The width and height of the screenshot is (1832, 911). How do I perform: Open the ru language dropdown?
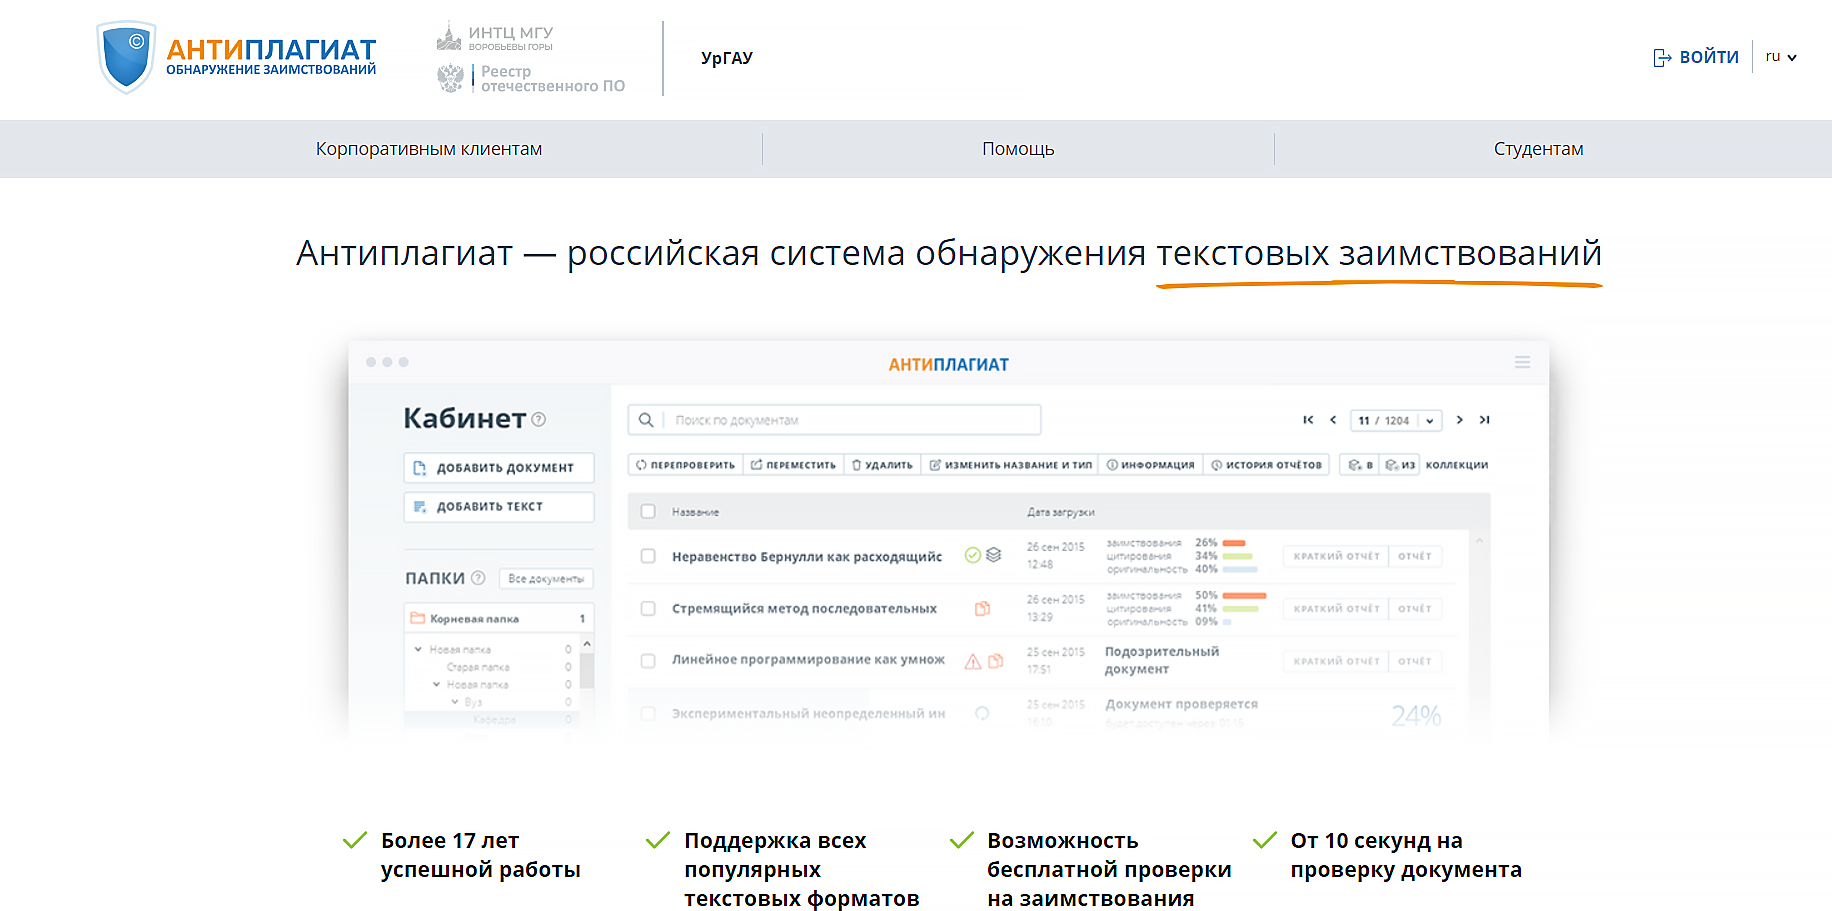tap(1781, 57)
